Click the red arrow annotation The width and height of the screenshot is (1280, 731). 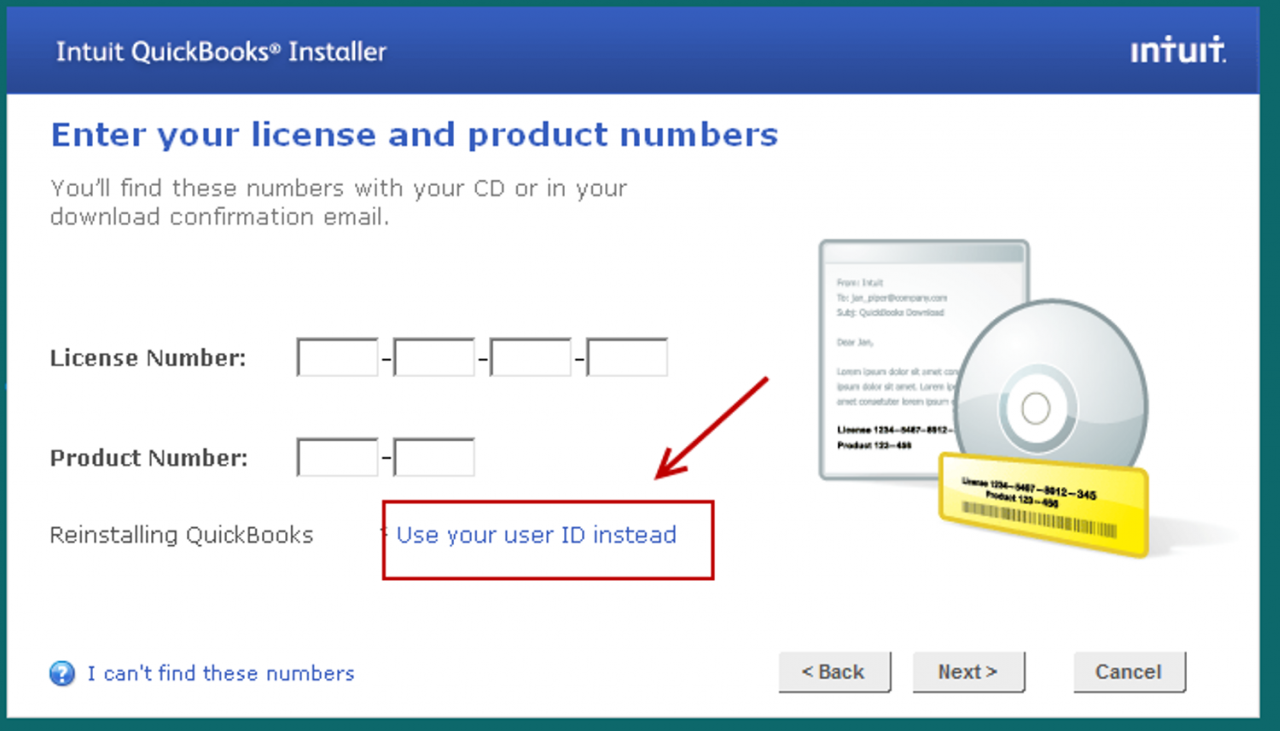coord(711,427)
